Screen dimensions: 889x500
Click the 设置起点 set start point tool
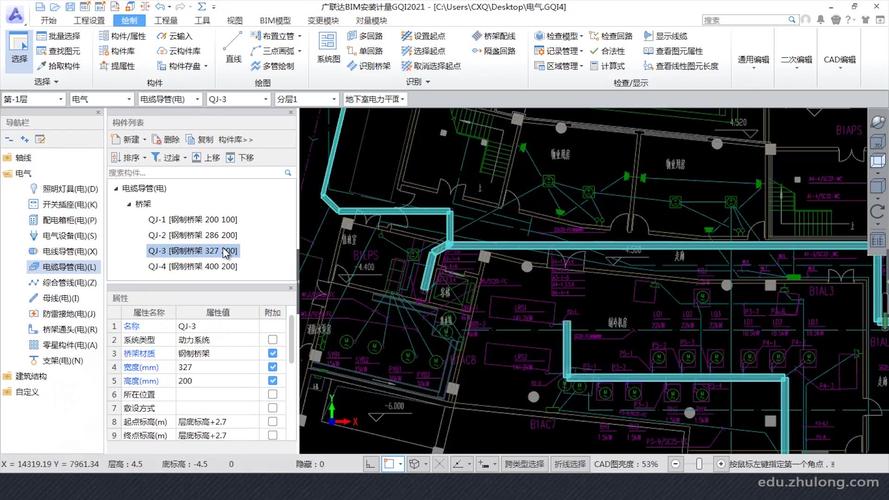point(423,36)
